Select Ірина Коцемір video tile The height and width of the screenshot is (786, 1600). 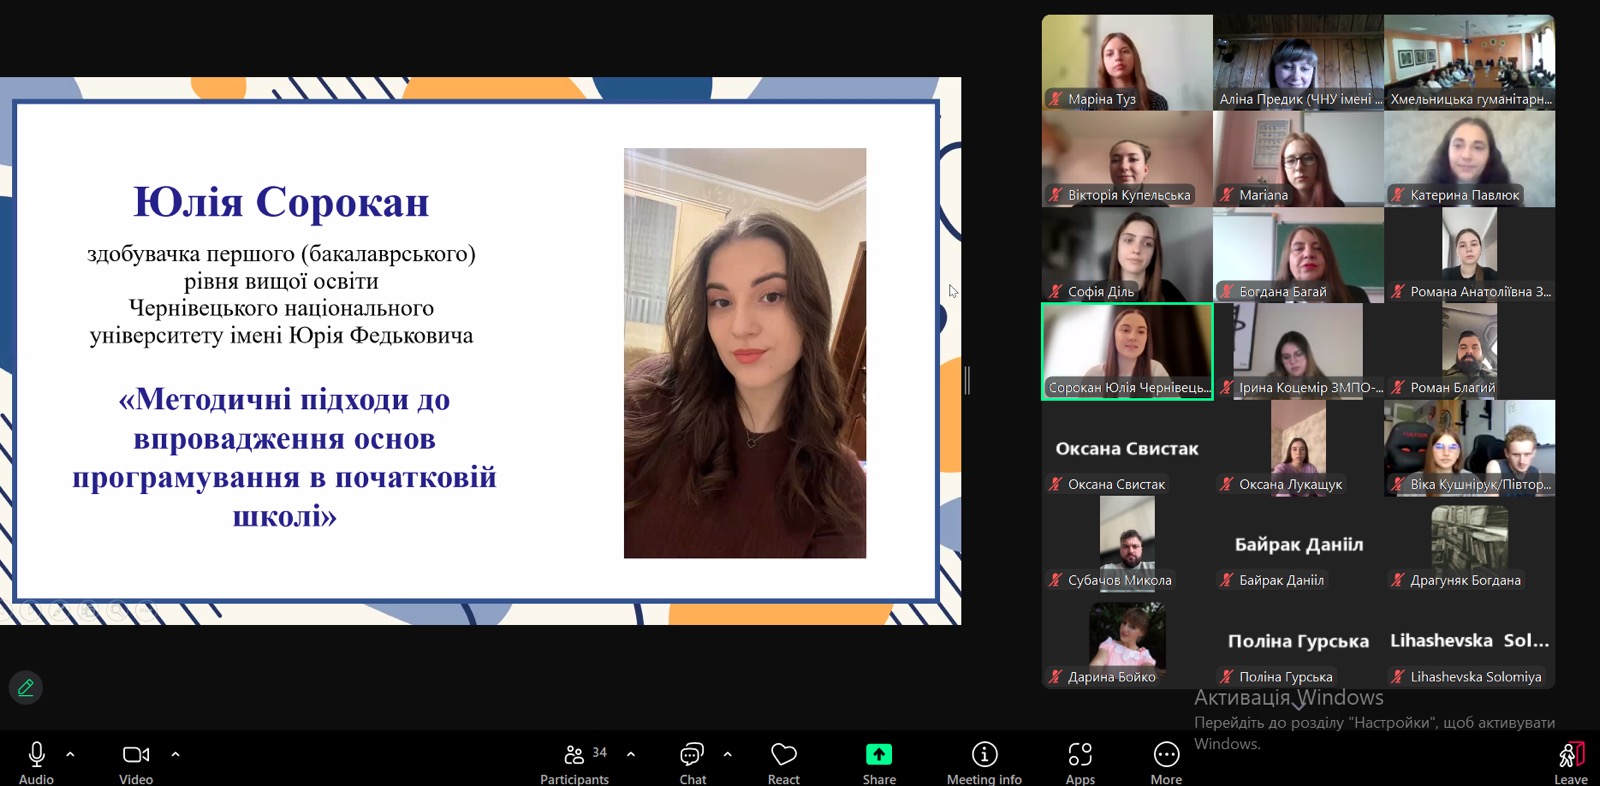point(1298,352)
